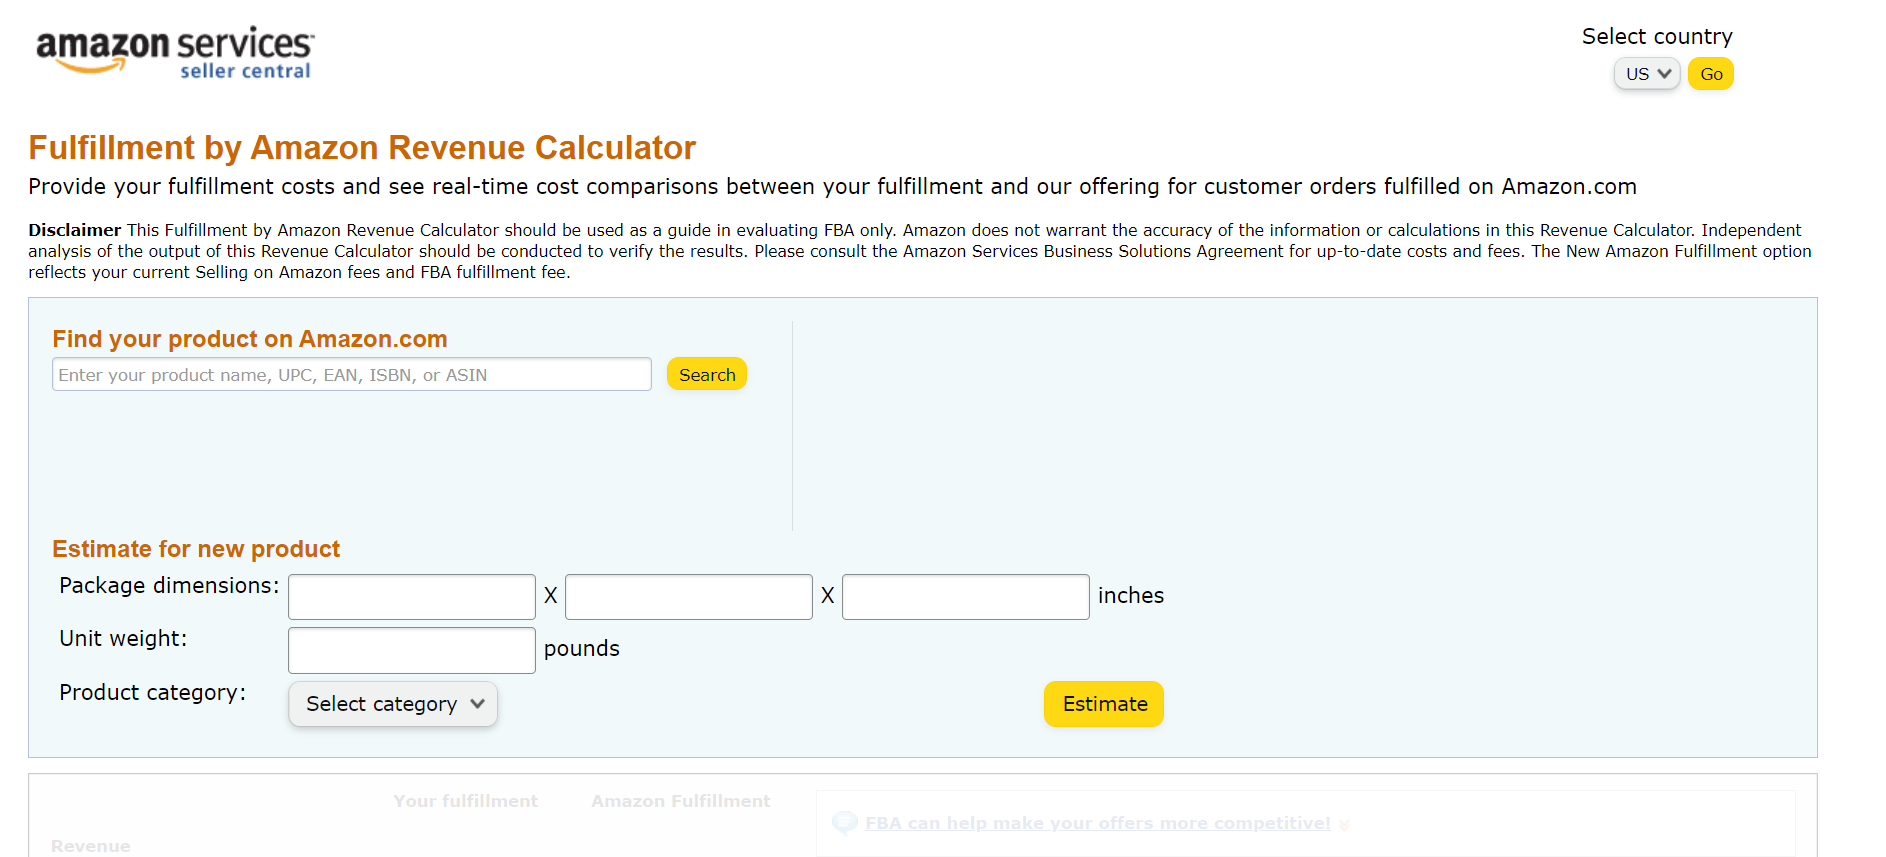Expand the chevron after the FBA competitive link
The image size is (1886, 857).
pos(1344,825)
